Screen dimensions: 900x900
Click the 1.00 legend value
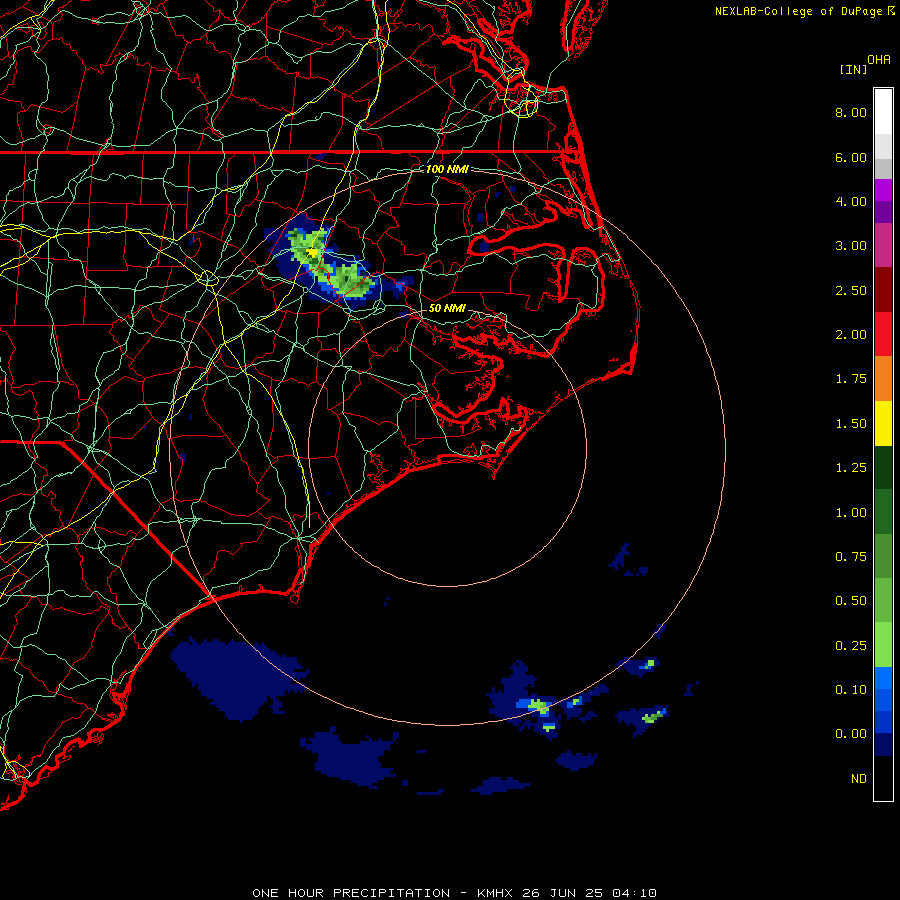(x=851, y=513)
